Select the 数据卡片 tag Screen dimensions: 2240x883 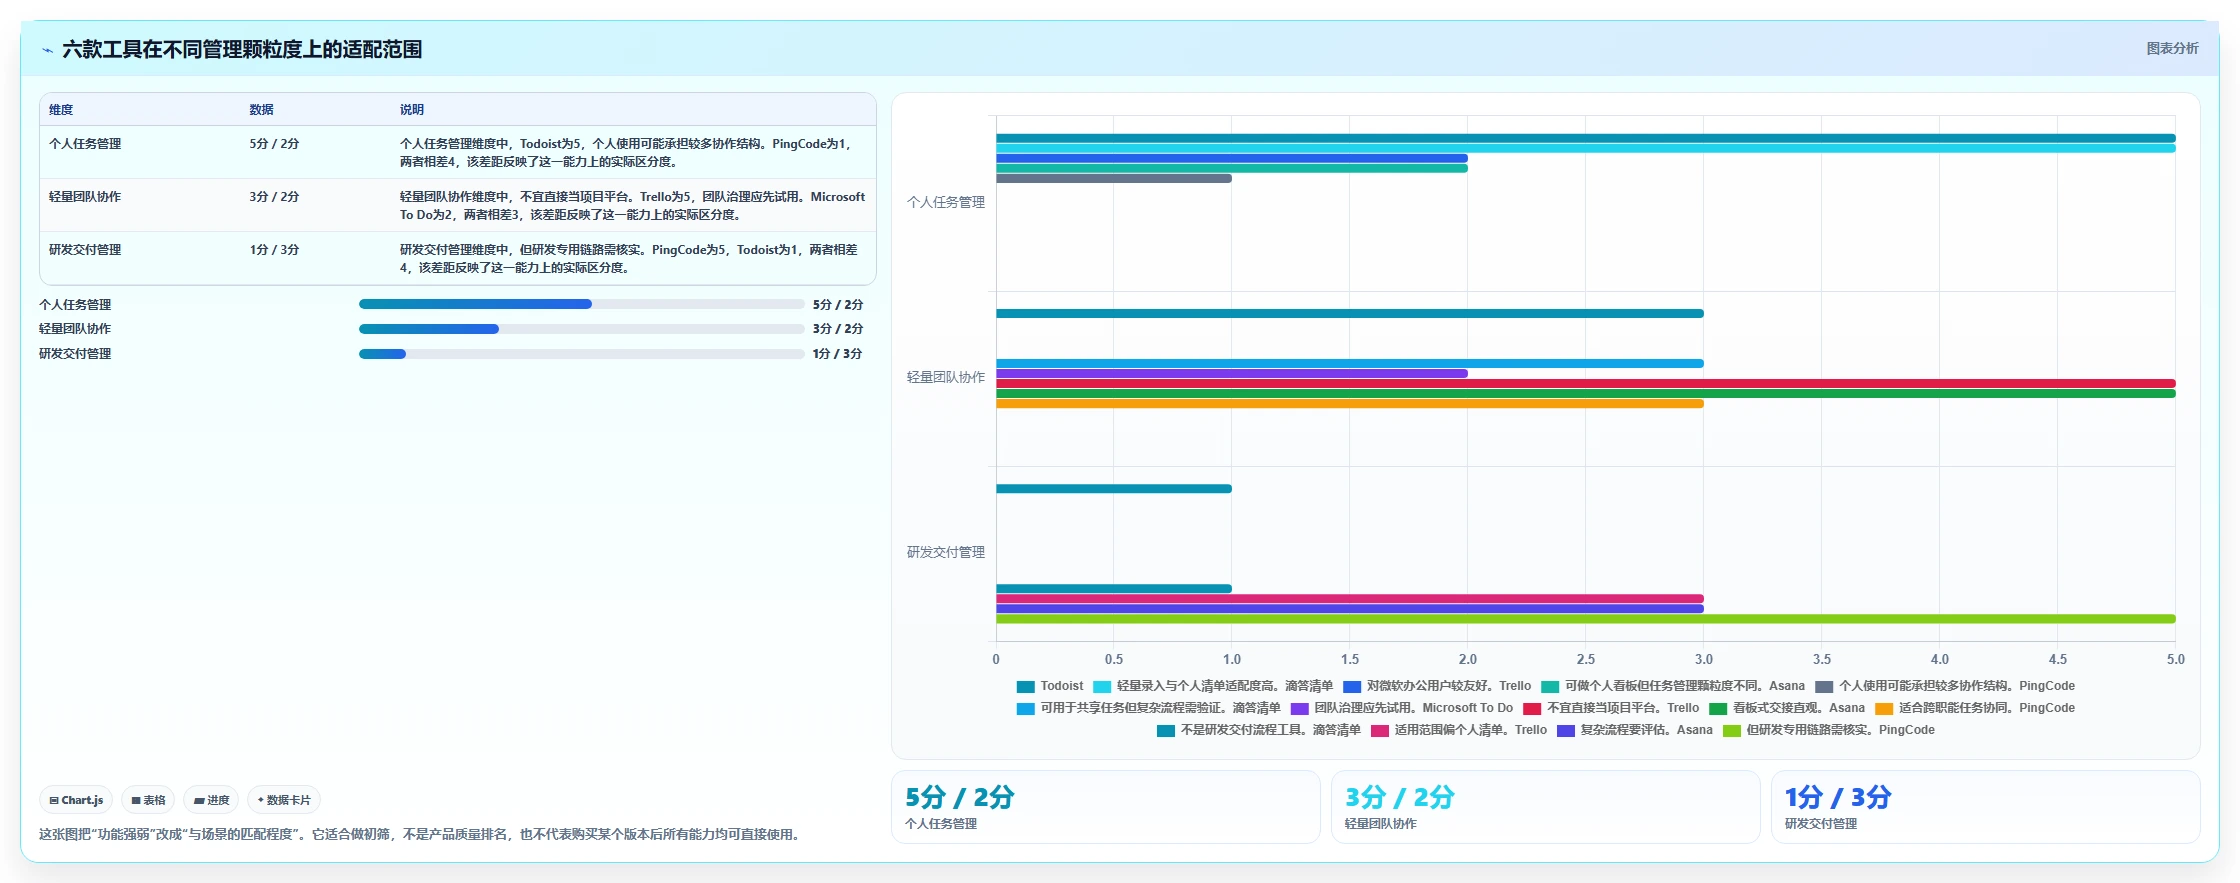[284, 800]
